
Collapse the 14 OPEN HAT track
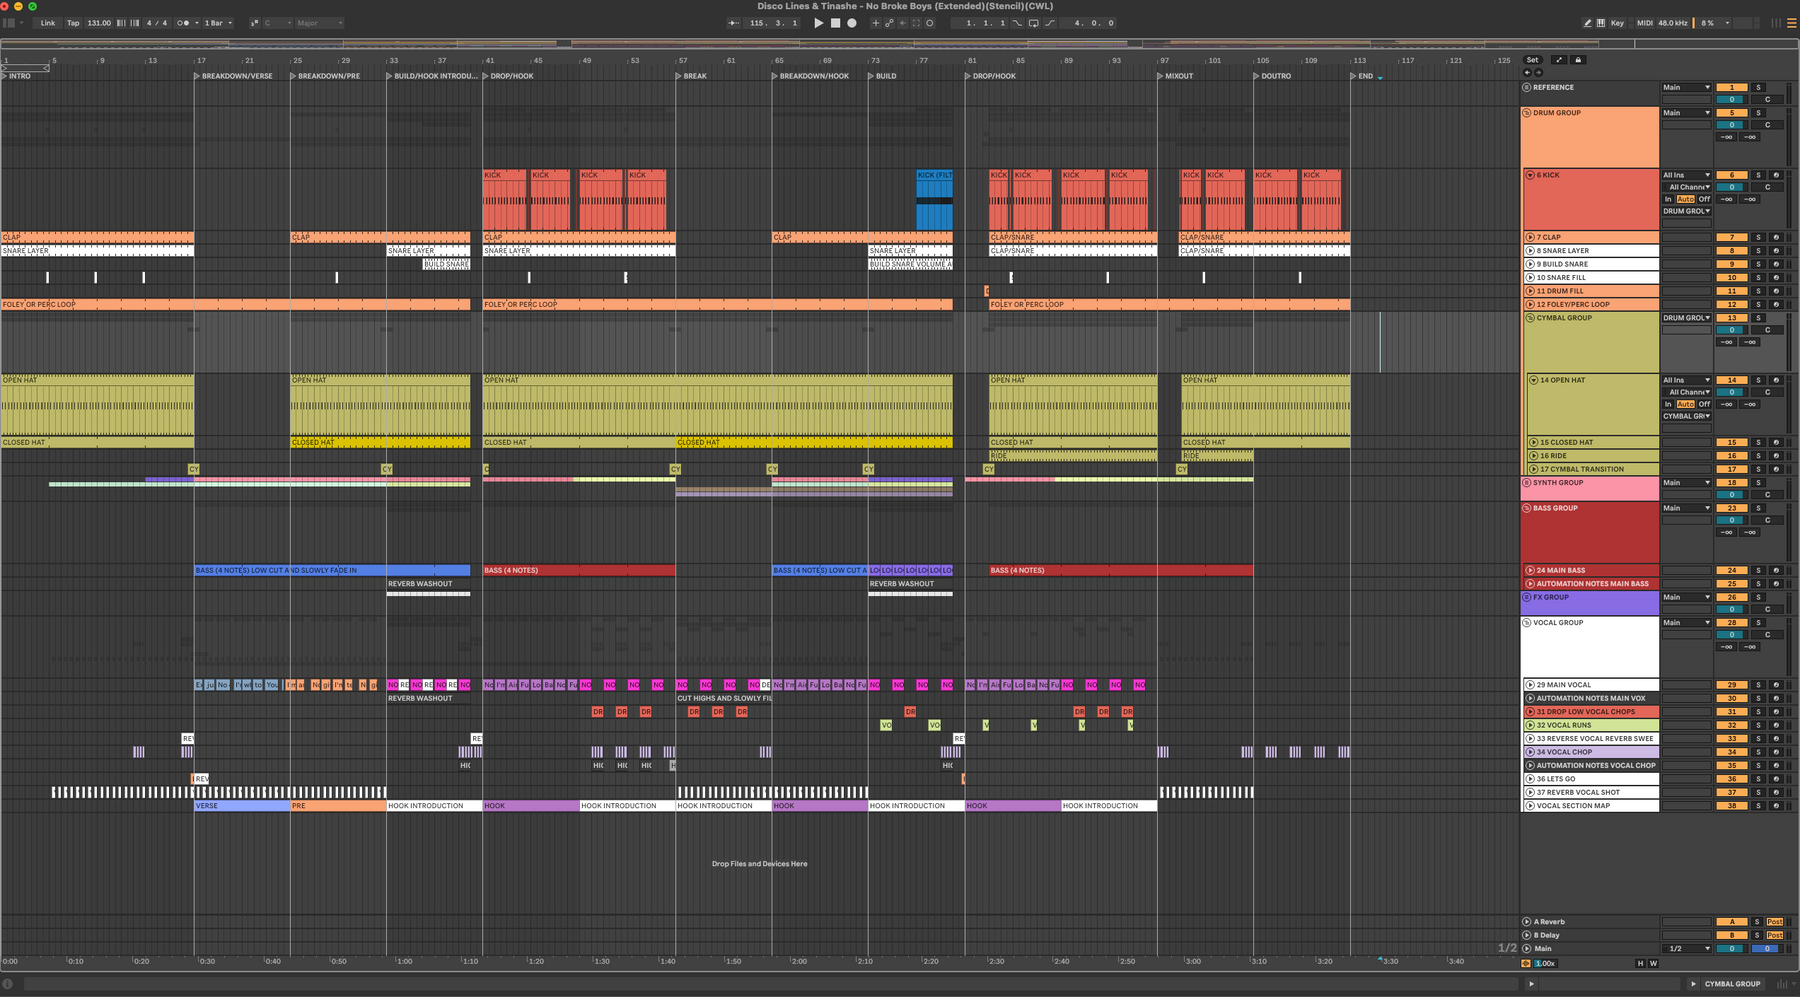tap(1533, 380)
